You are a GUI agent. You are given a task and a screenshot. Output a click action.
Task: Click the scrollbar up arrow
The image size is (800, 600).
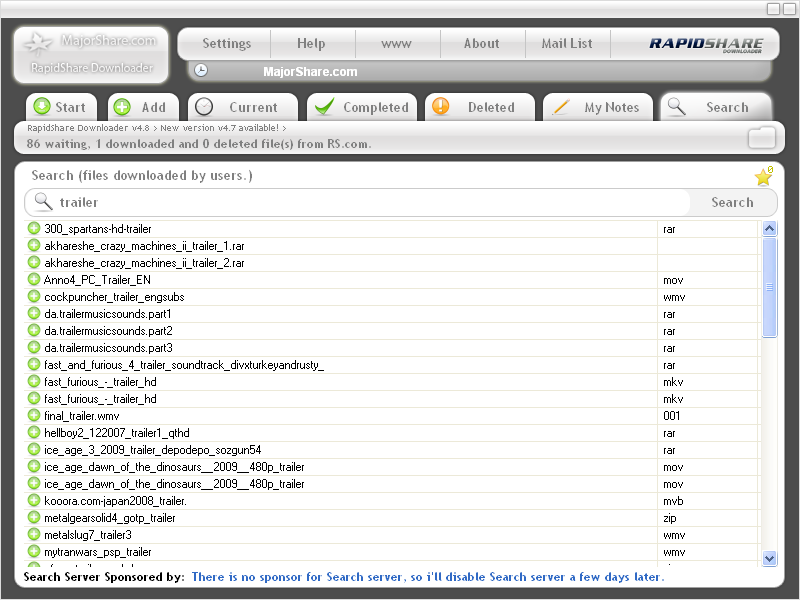tap(769, 228)
